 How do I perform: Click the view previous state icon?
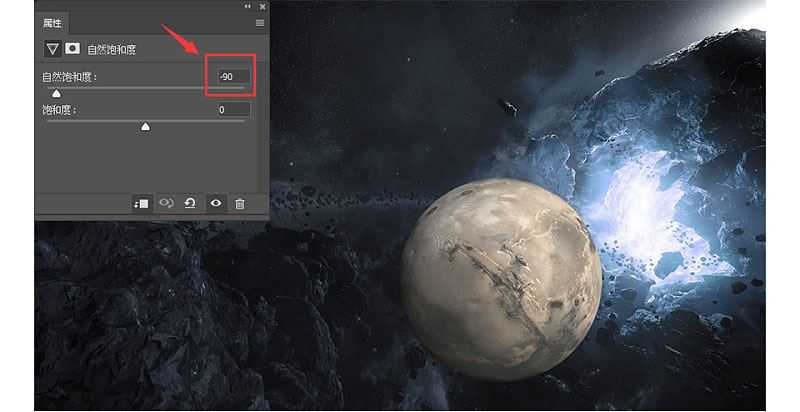(x=166, y=203)
